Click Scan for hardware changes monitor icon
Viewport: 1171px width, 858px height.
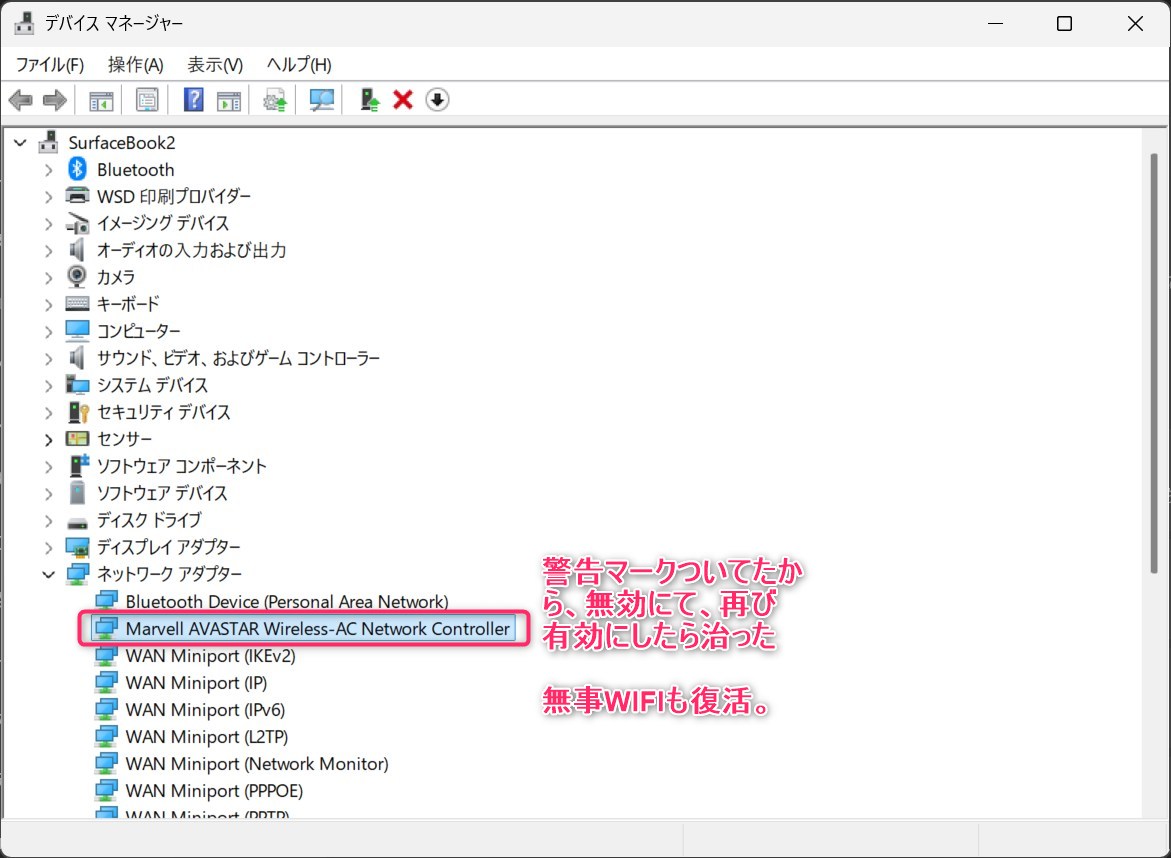point(322,100)
